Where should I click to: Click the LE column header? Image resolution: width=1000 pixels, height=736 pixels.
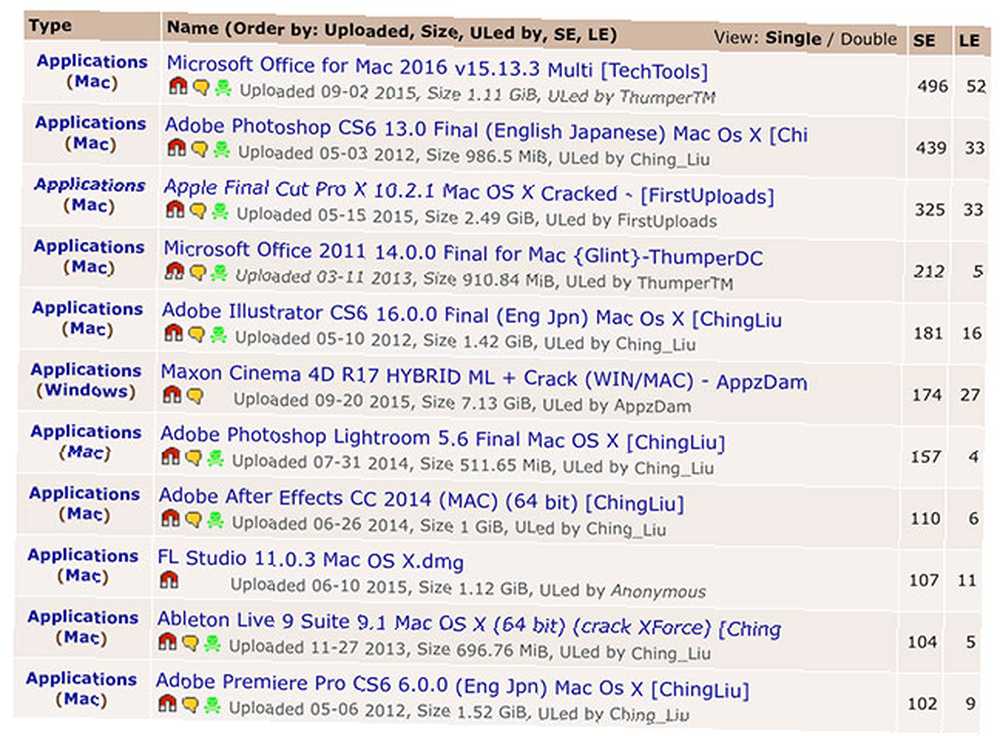tap(969, 41)
